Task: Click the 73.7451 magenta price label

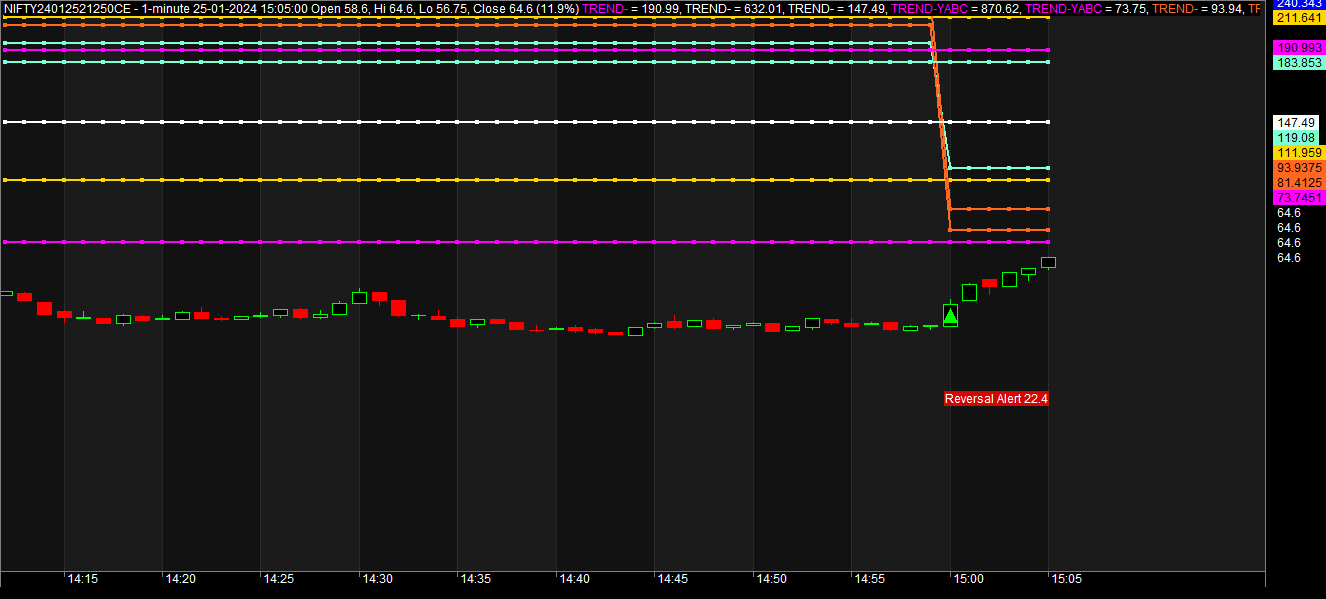Action: (x=1299, y=198)
